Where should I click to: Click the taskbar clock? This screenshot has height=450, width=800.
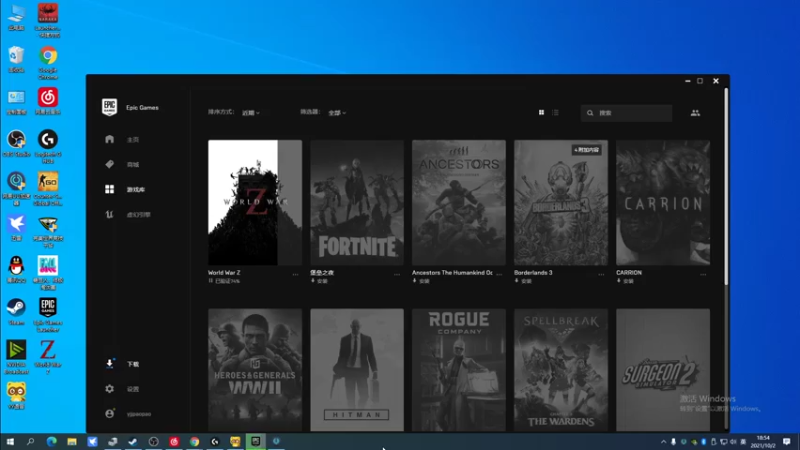point(763,441)
